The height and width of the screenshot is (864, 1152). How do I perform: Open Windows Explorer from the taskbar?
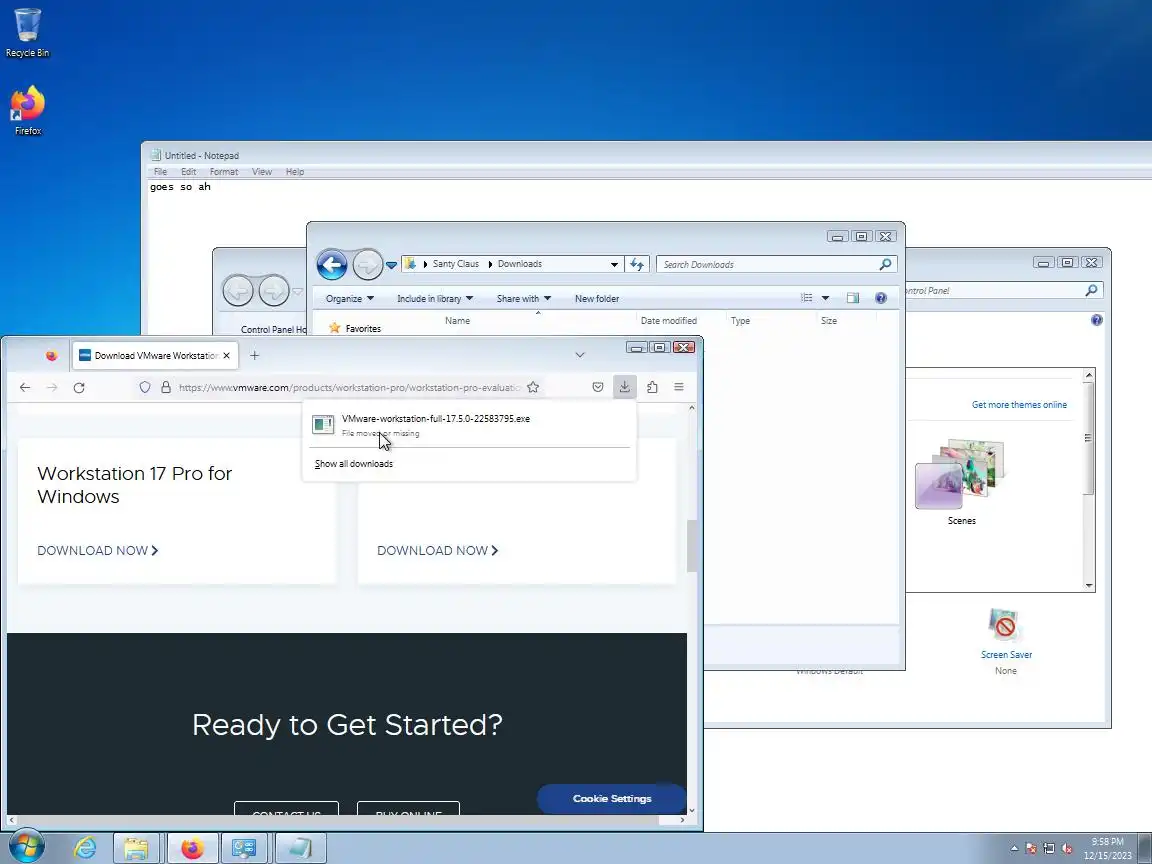(136, 848)
